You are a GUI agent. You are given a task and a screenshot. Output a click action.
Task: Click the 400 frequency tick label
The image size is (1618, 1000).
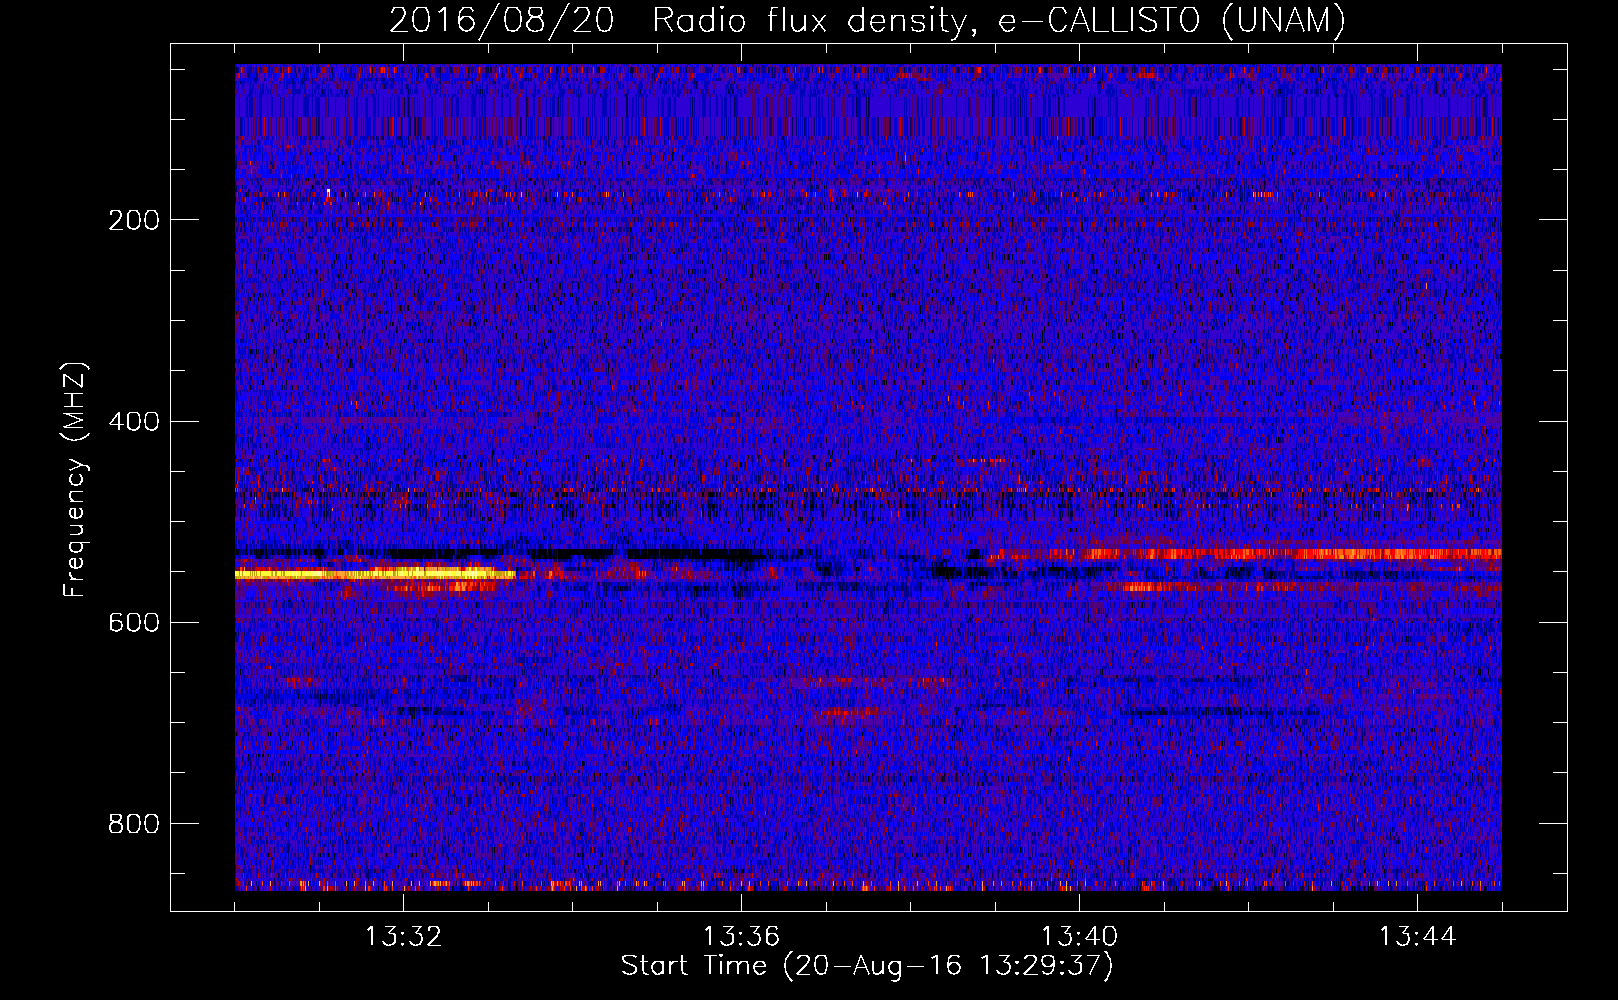tap(133, 421)
